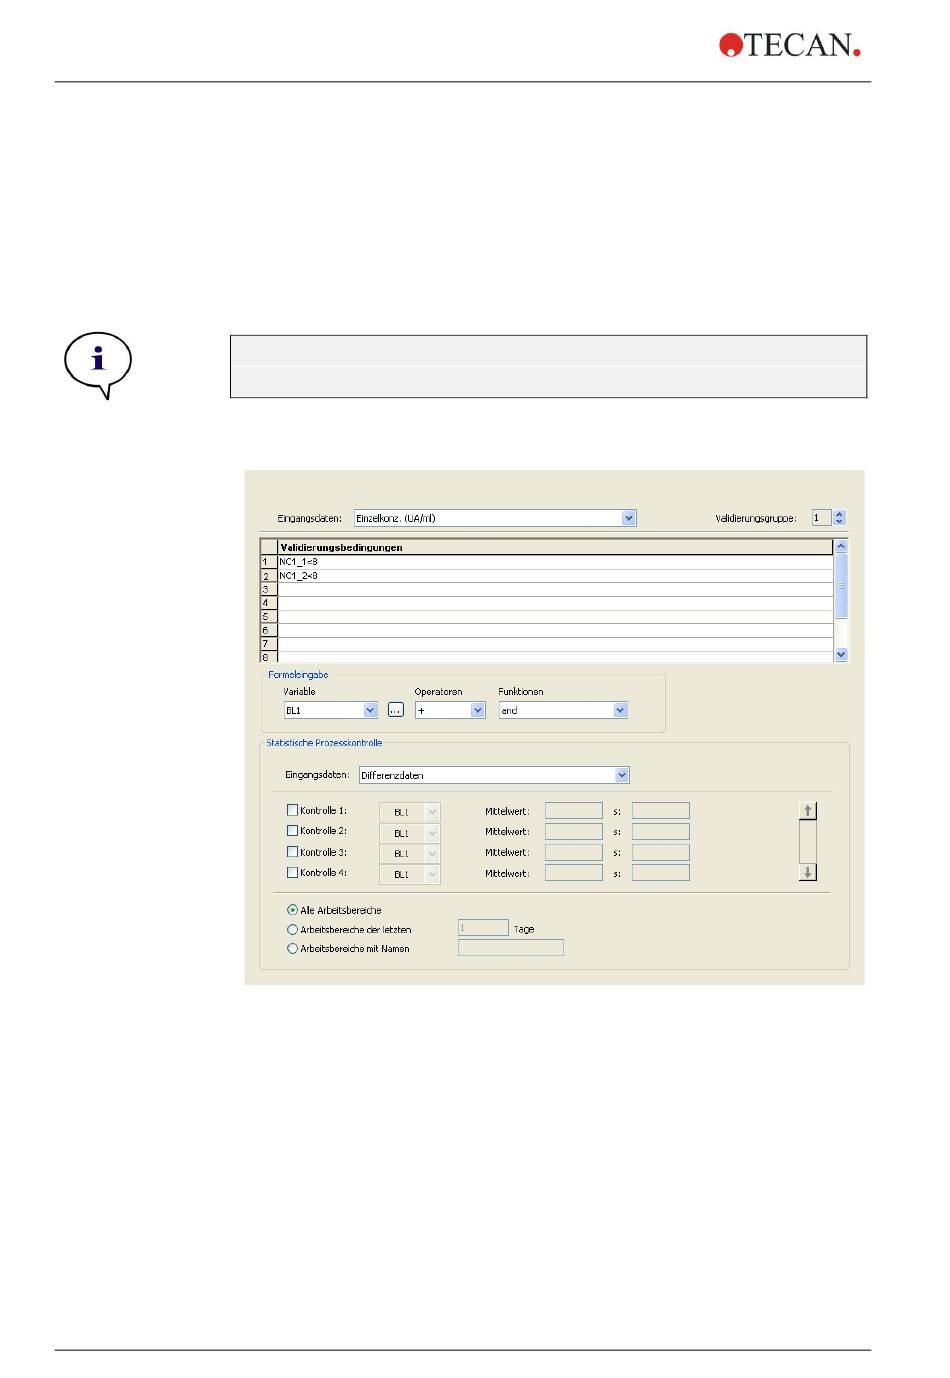Open the Operatoren dropdown
The width and height of the screenshot is (950, 1378).
click(477, 710)
